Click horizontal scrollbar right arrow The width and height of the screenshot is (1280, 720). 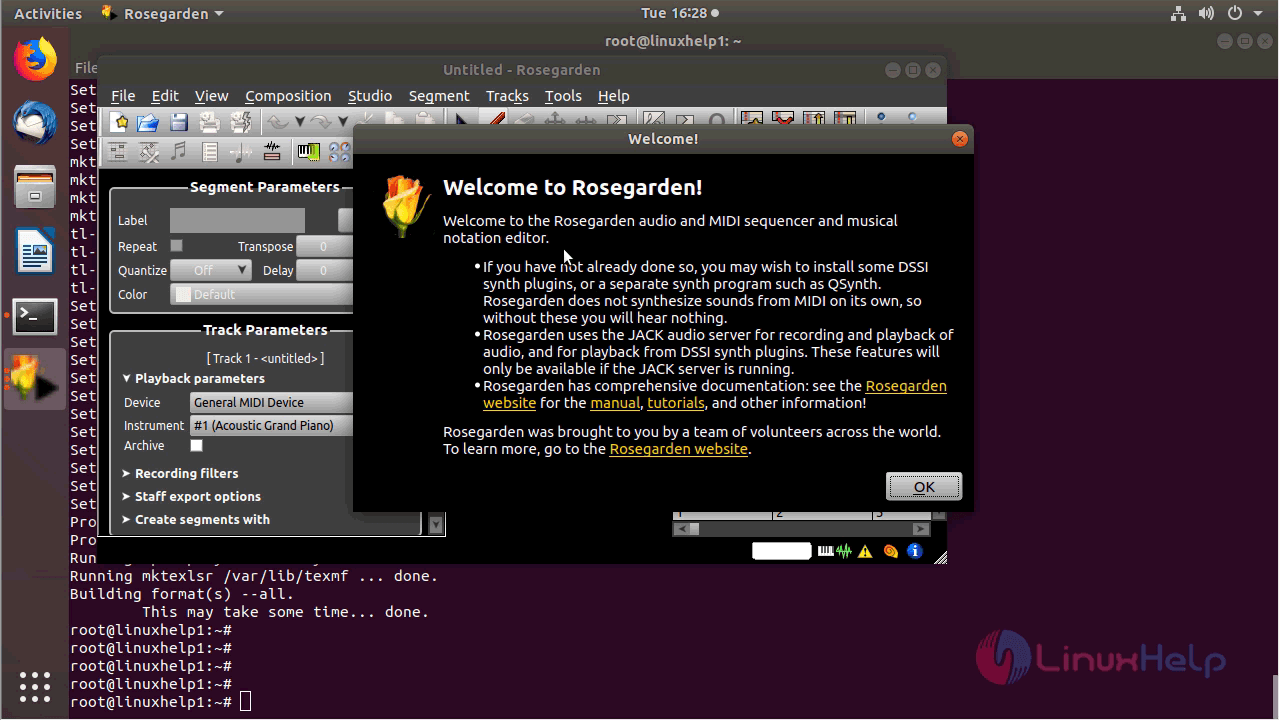pyautogui.click(x=922, y=529)
